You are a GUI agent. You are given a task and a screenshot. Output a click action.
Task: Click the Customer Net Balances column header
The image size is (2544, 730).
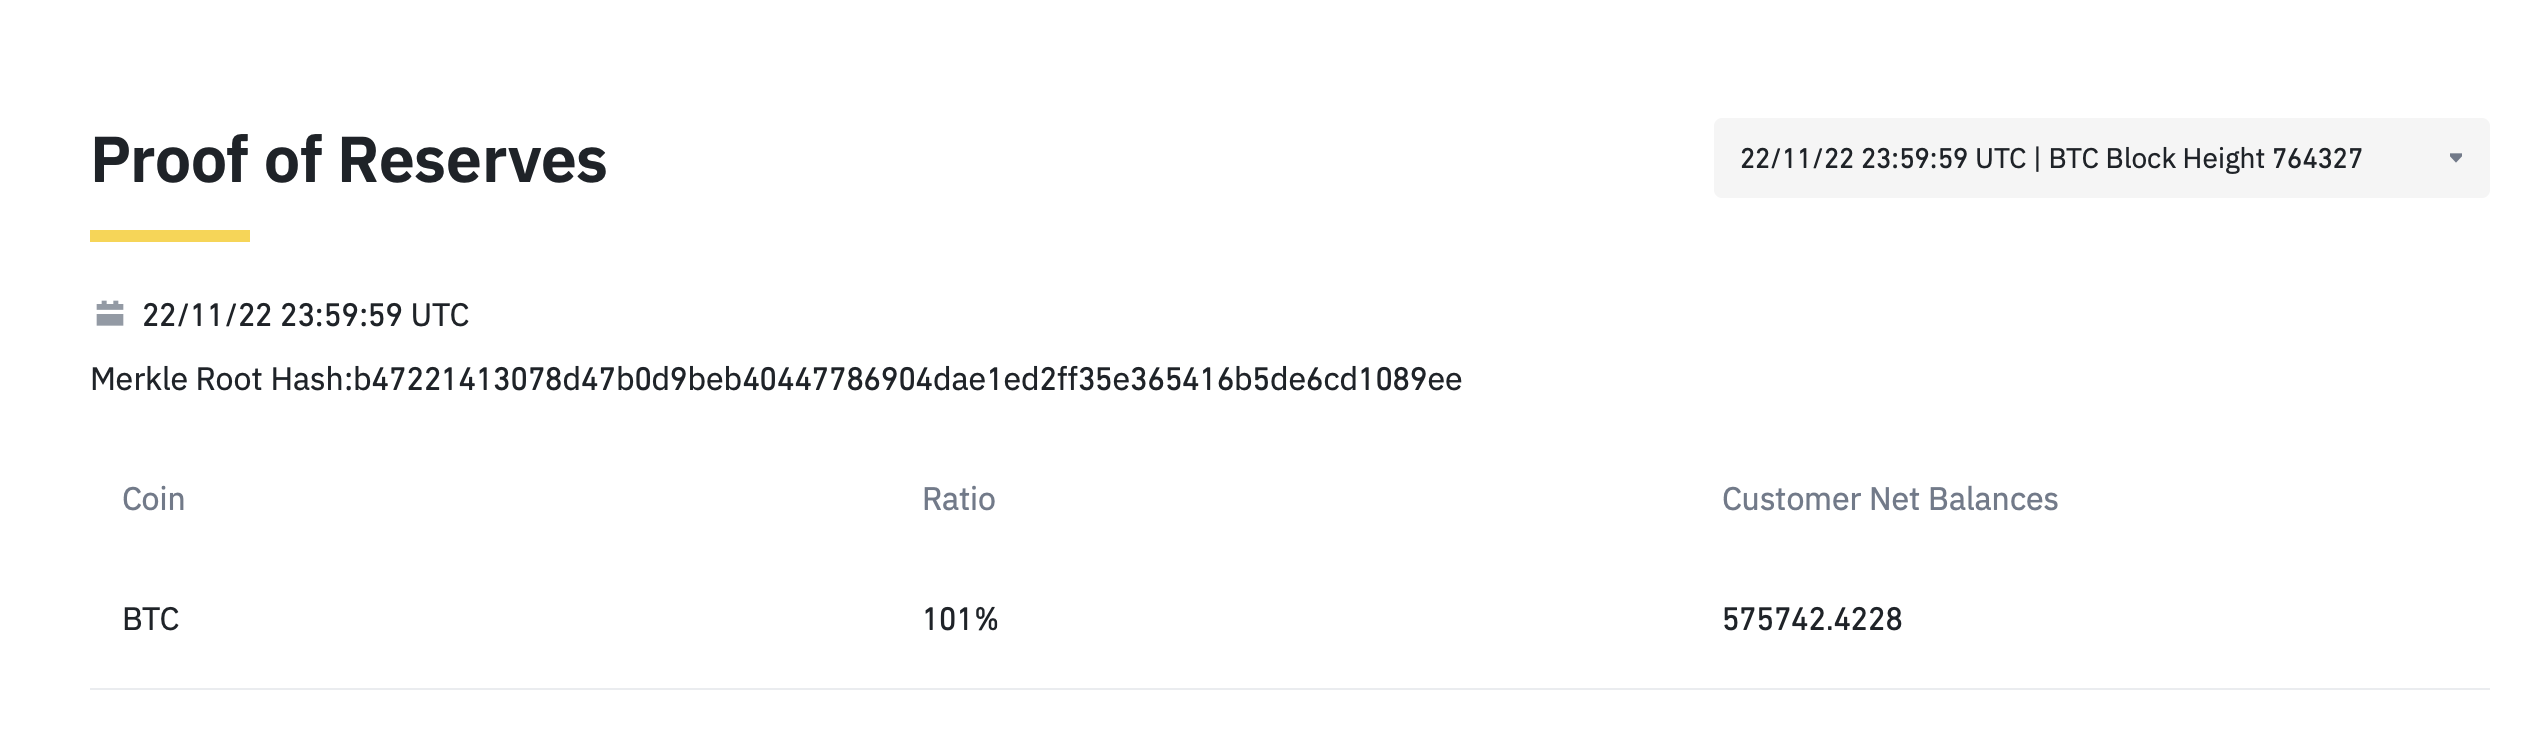pos(1889,498)
